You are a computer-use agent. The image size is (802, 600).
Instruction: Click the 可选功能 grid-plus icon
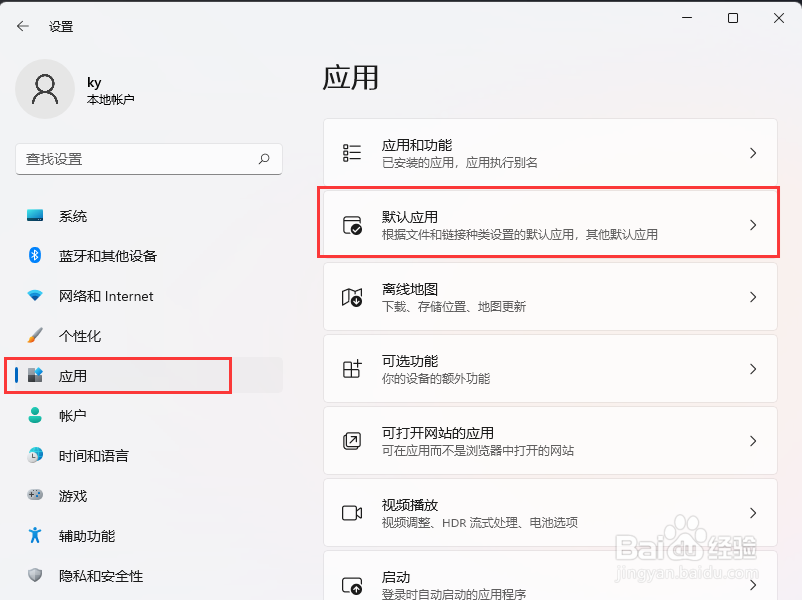point(352,369)
